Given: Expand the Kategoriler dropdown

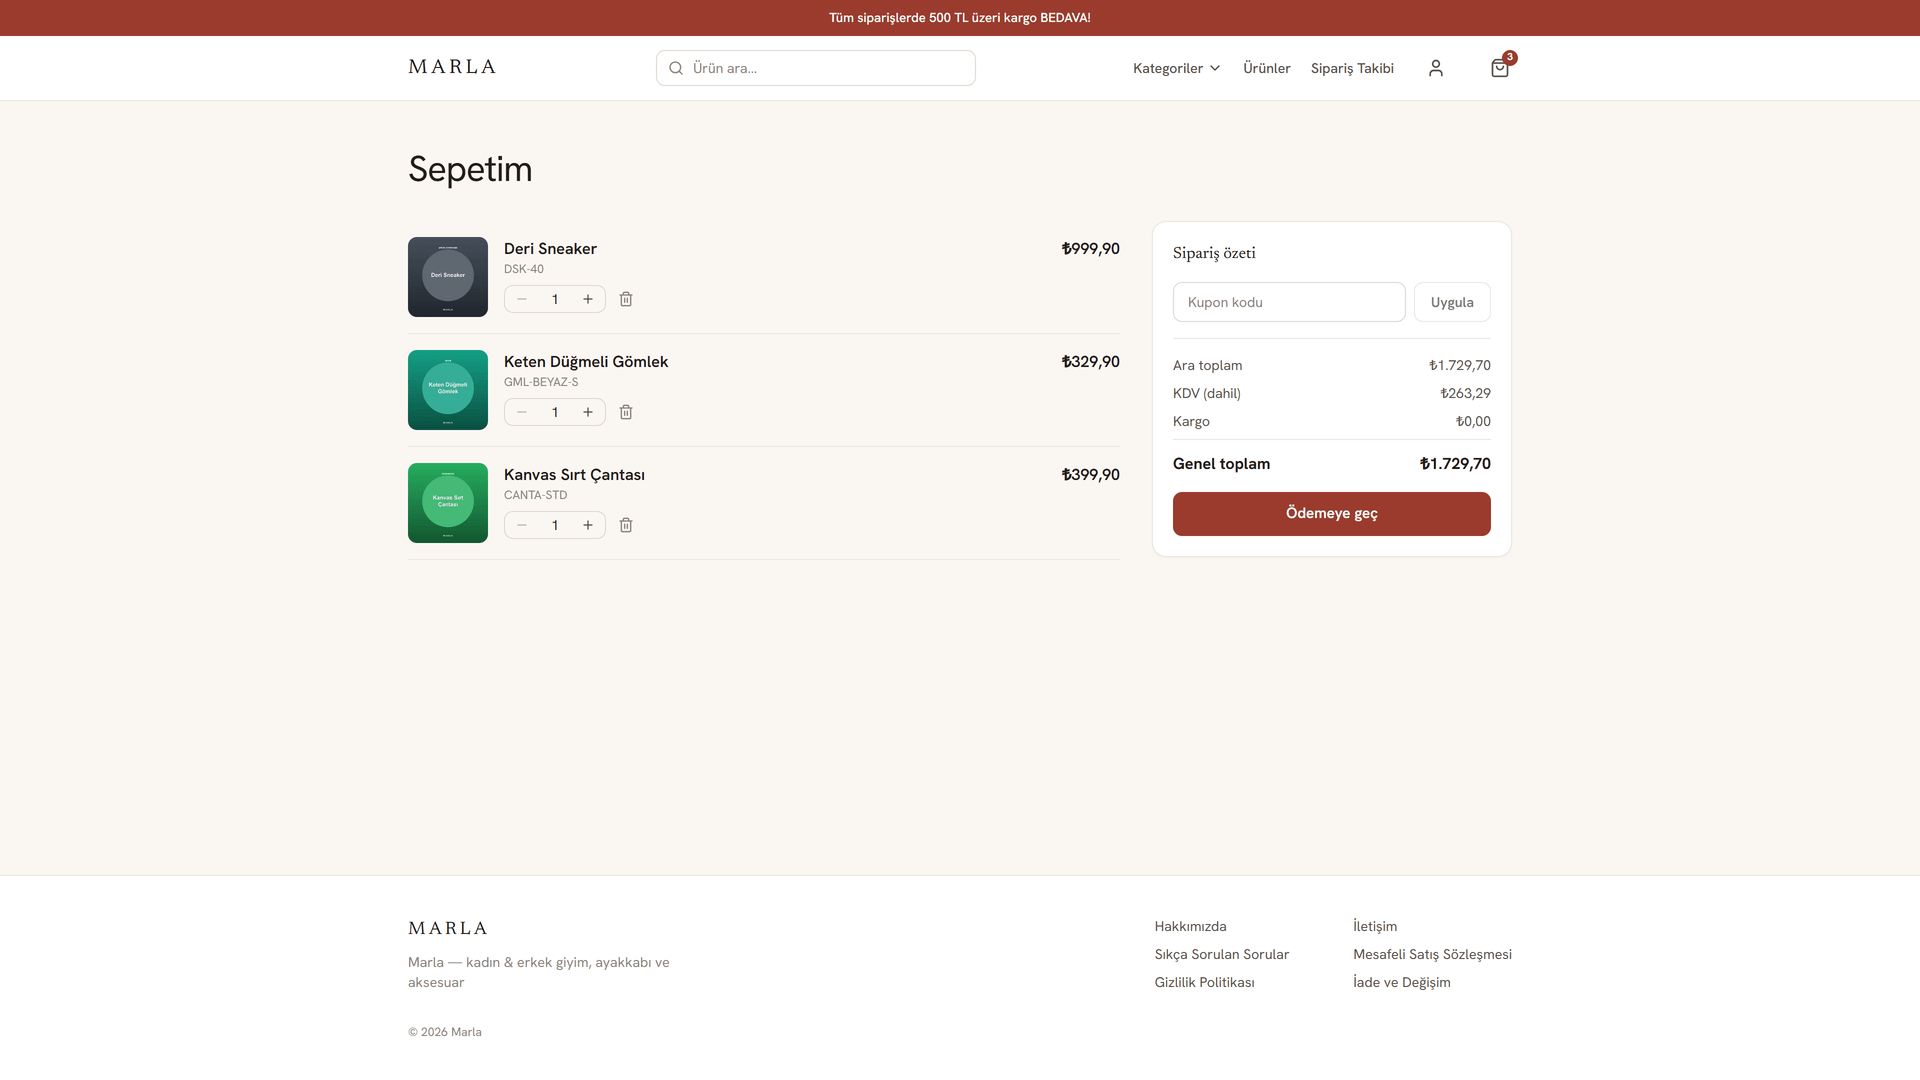Looking at the screenshot, I should pyautogui.click(x=1176, y=68).
